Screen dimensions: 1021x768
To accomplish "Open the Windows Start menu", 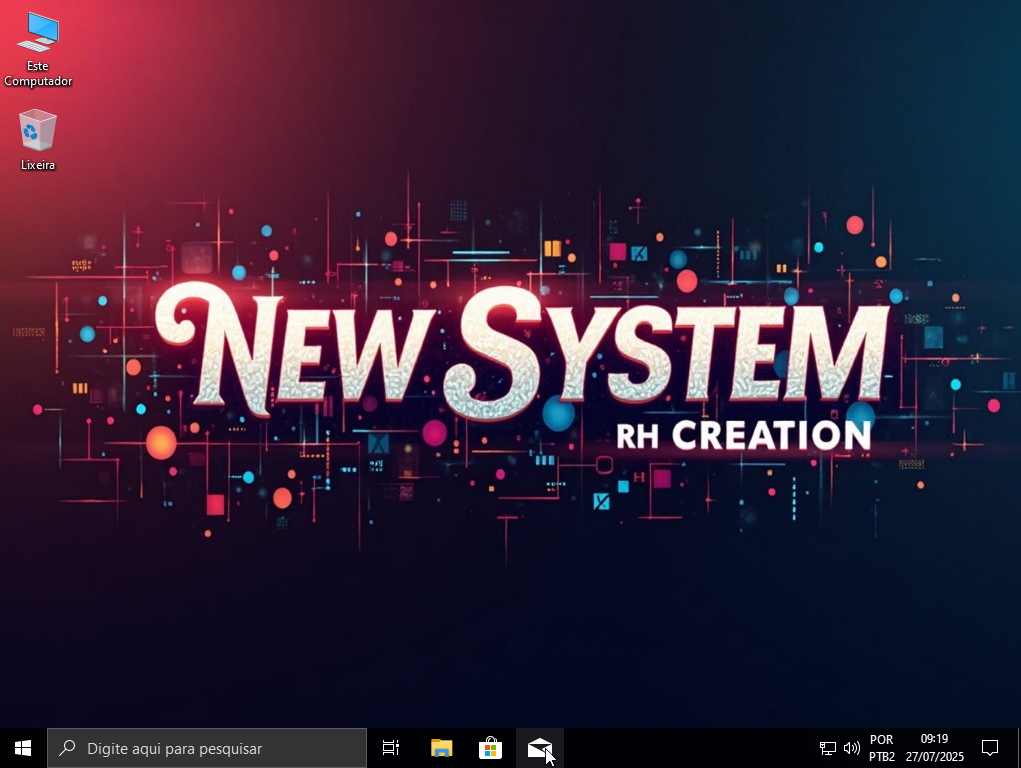I will pyautogui.click(x=23, y=748).
